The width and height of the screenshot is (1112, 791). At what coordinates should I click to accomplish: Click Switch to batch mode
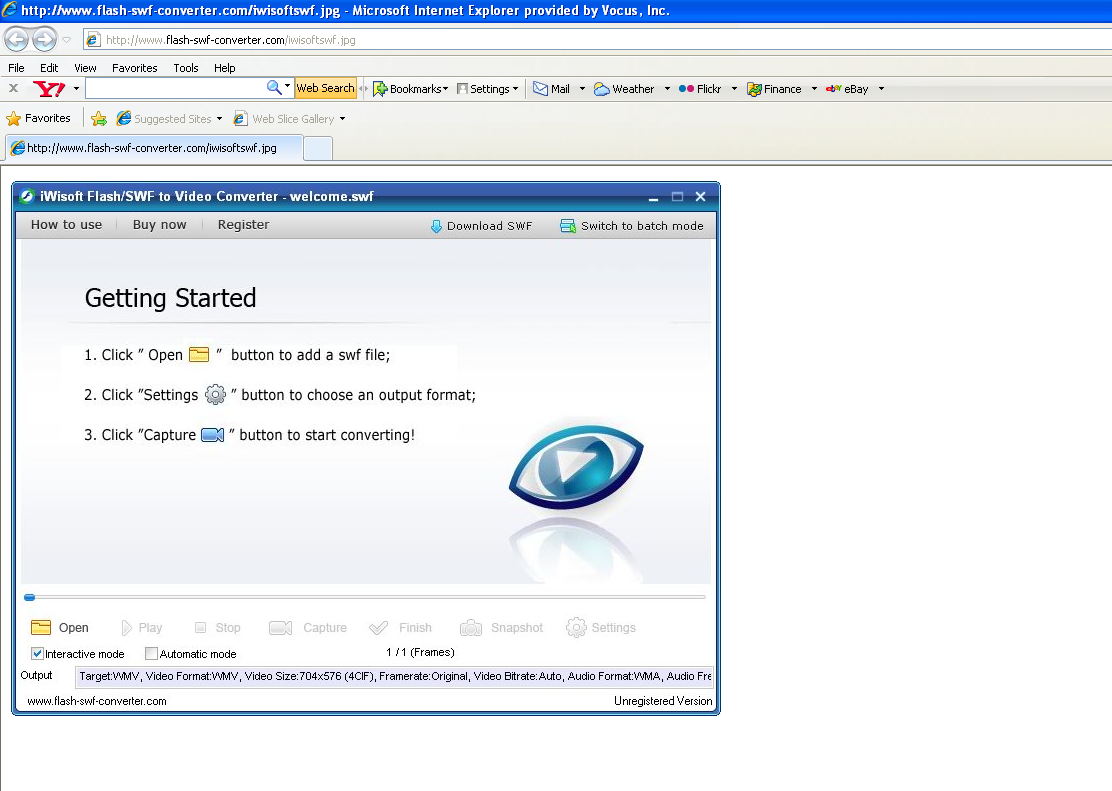(x=632, y=226)
